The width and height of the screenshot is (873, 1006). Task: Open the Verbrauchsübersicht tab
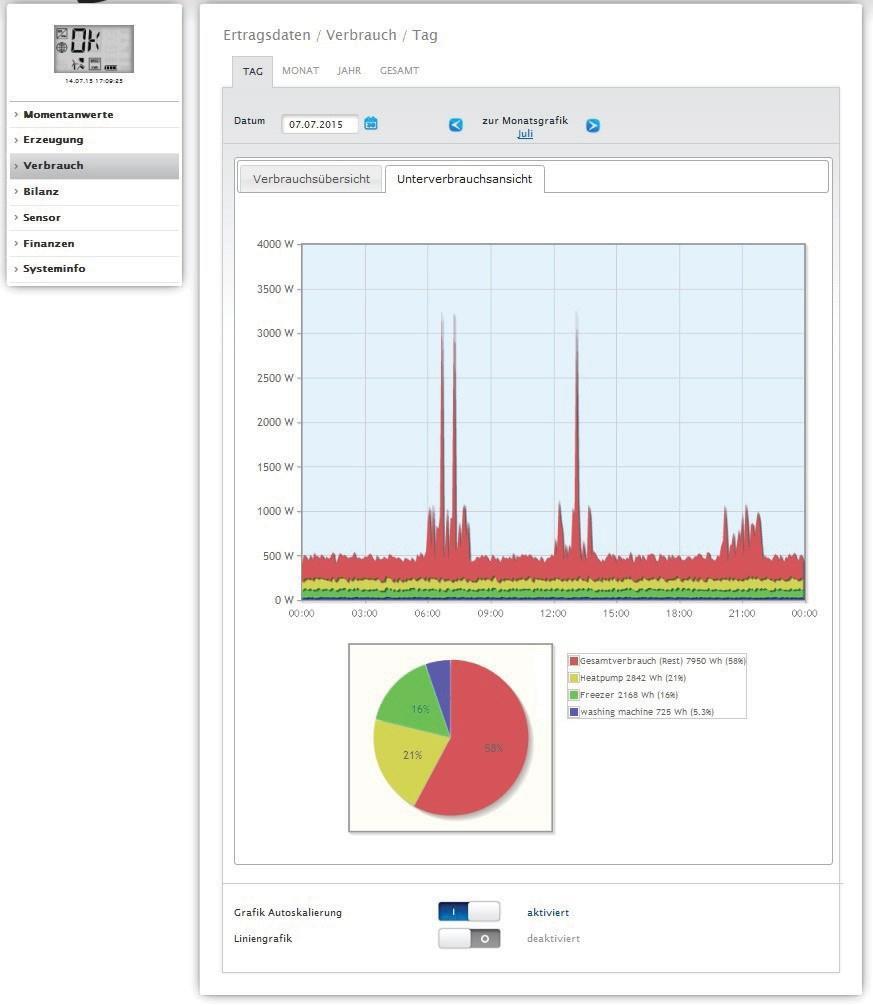click(x=311, y=179)
